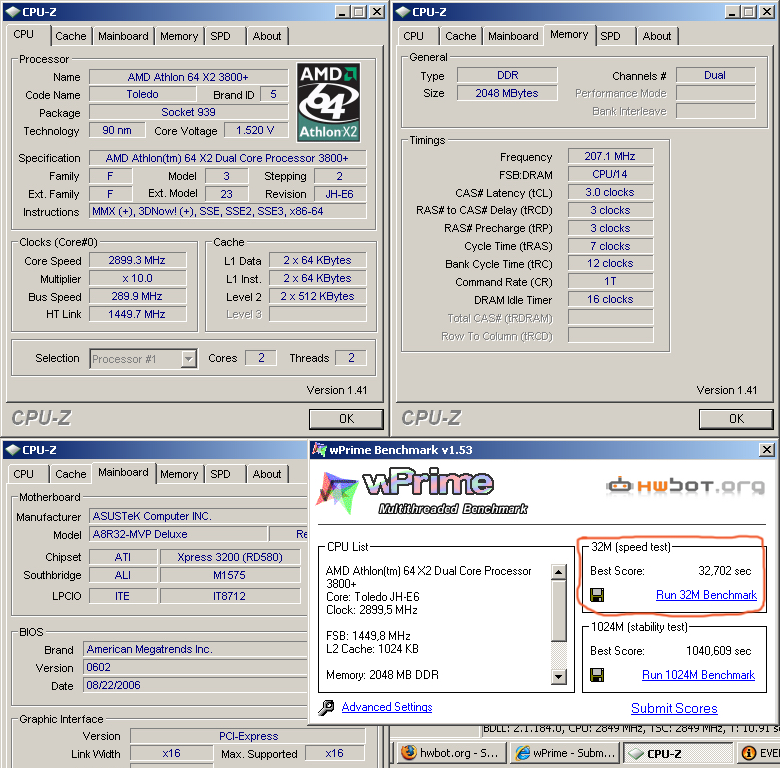Maximize the top-left CPU-Z window
The image size is (780, 768).
tap(359, 12)
